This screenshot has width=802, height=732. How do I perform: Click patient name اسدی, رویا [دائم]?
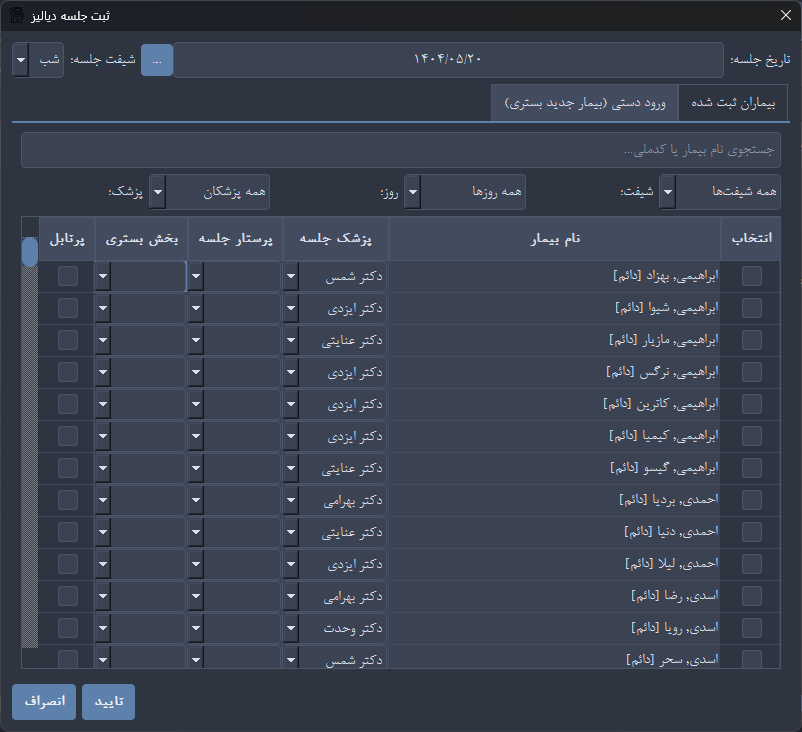[x=675, y=628]
